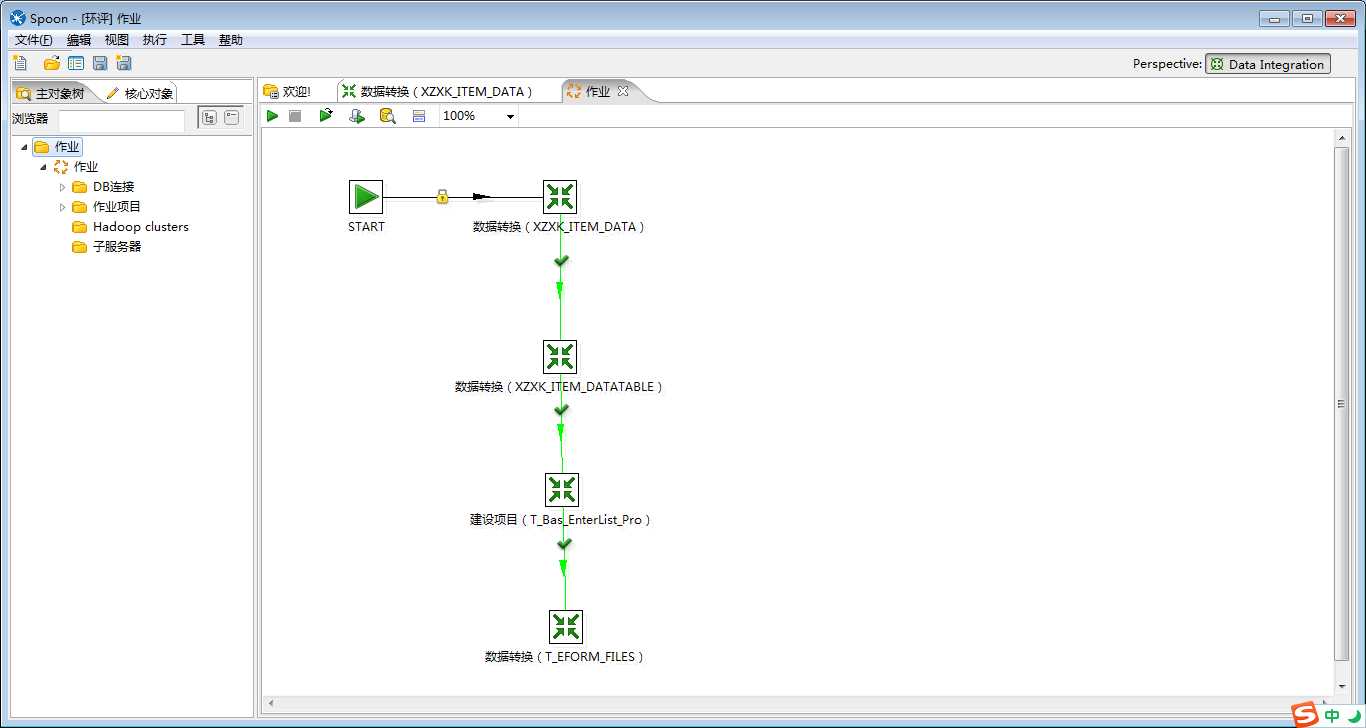Select the T_EFORM_FILES transformation entry icon
This screenshot has height=728, width=1366.
566,627
